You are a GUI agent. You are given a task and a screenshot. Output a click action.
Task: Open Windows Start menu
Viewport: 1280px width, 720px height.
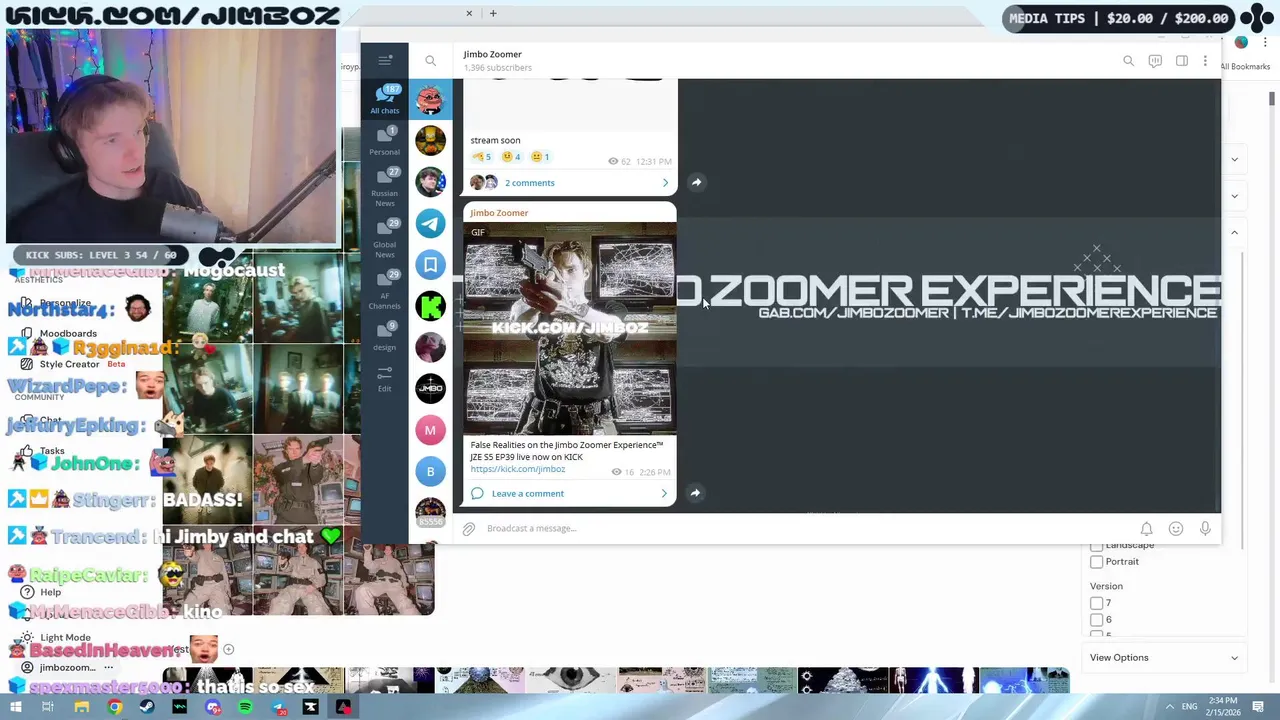coord(15,707)
